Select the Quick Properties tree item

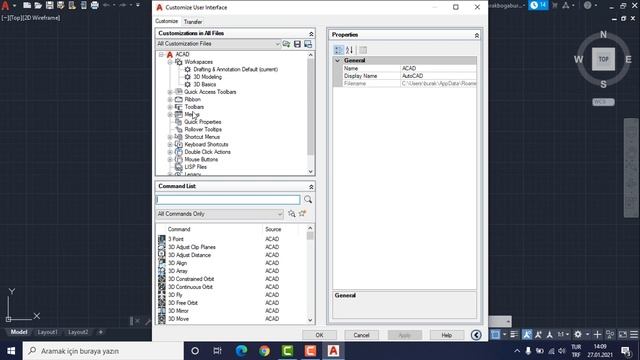202,122
